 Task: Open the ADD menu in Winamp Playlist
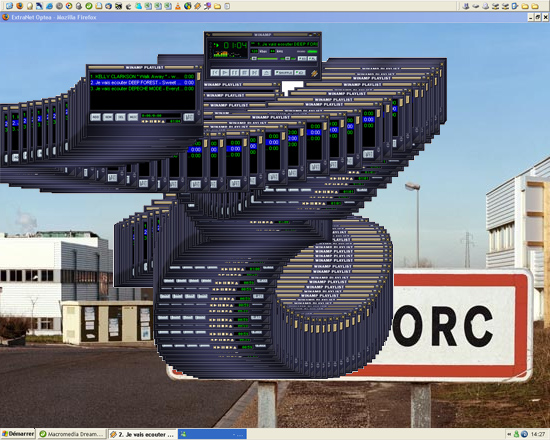(x=95, y=117)
